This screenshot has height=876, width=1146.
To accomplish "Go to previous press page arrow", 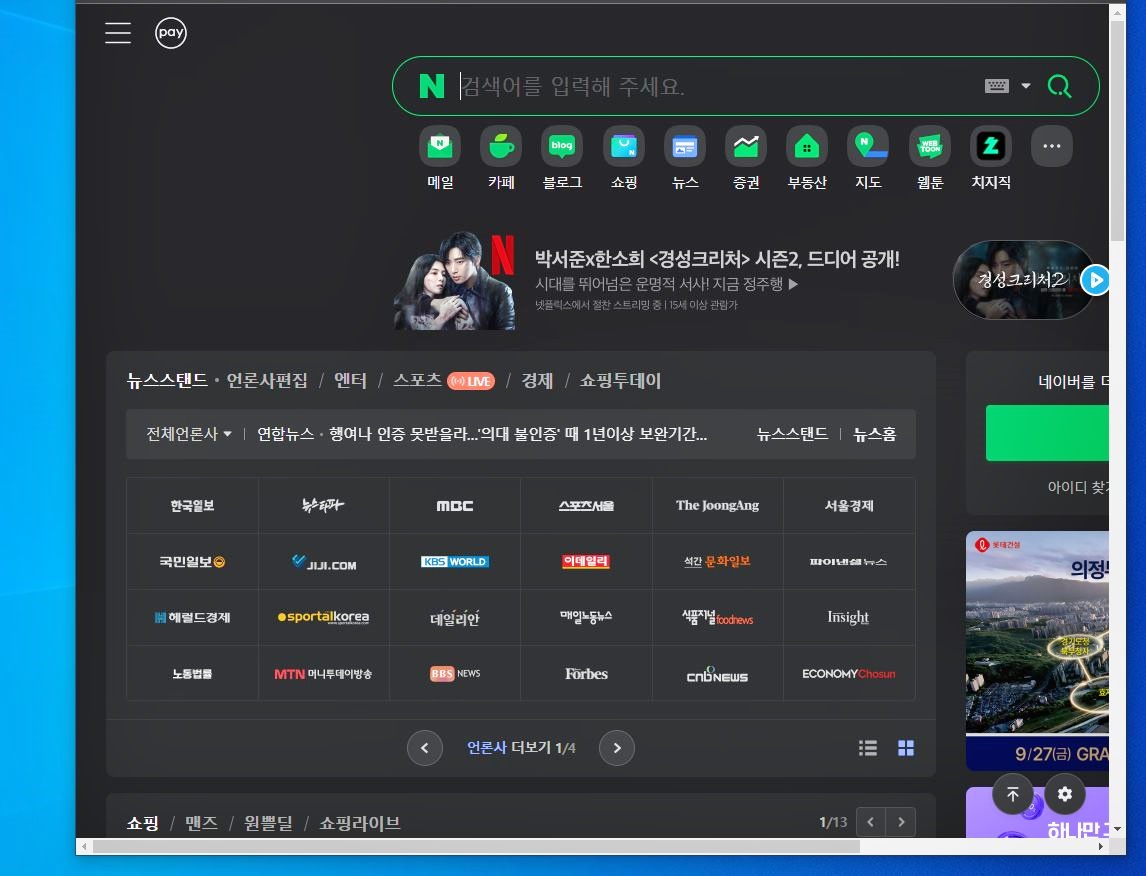I will [x=425, y=748].
